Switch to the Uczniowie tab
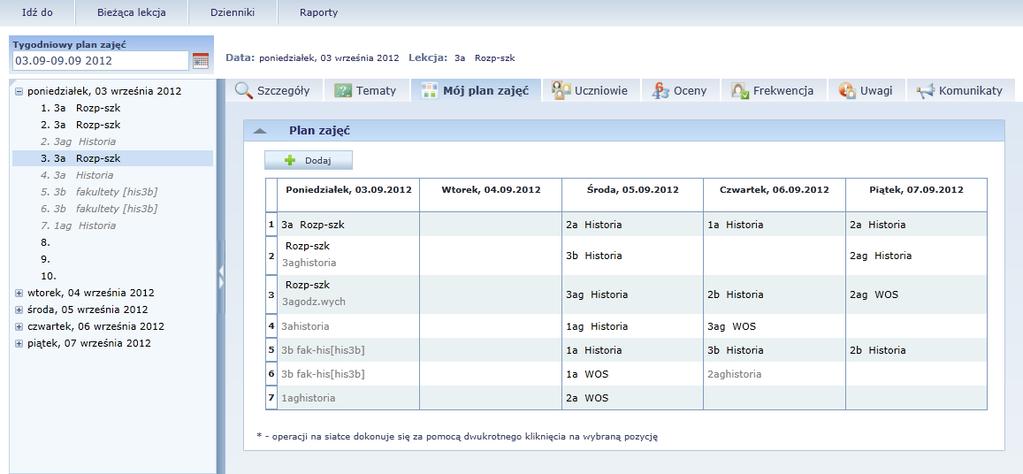Viewport: 1023px width, 474px height. pyautogui.click(x=590, y=91)
